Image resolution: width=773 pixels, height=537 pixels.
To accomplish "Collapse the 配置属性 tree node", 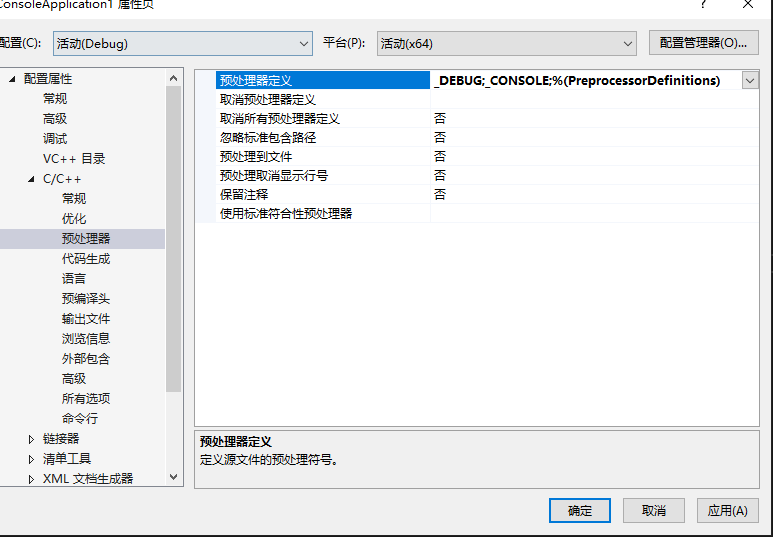I will (x=12, y=79).
